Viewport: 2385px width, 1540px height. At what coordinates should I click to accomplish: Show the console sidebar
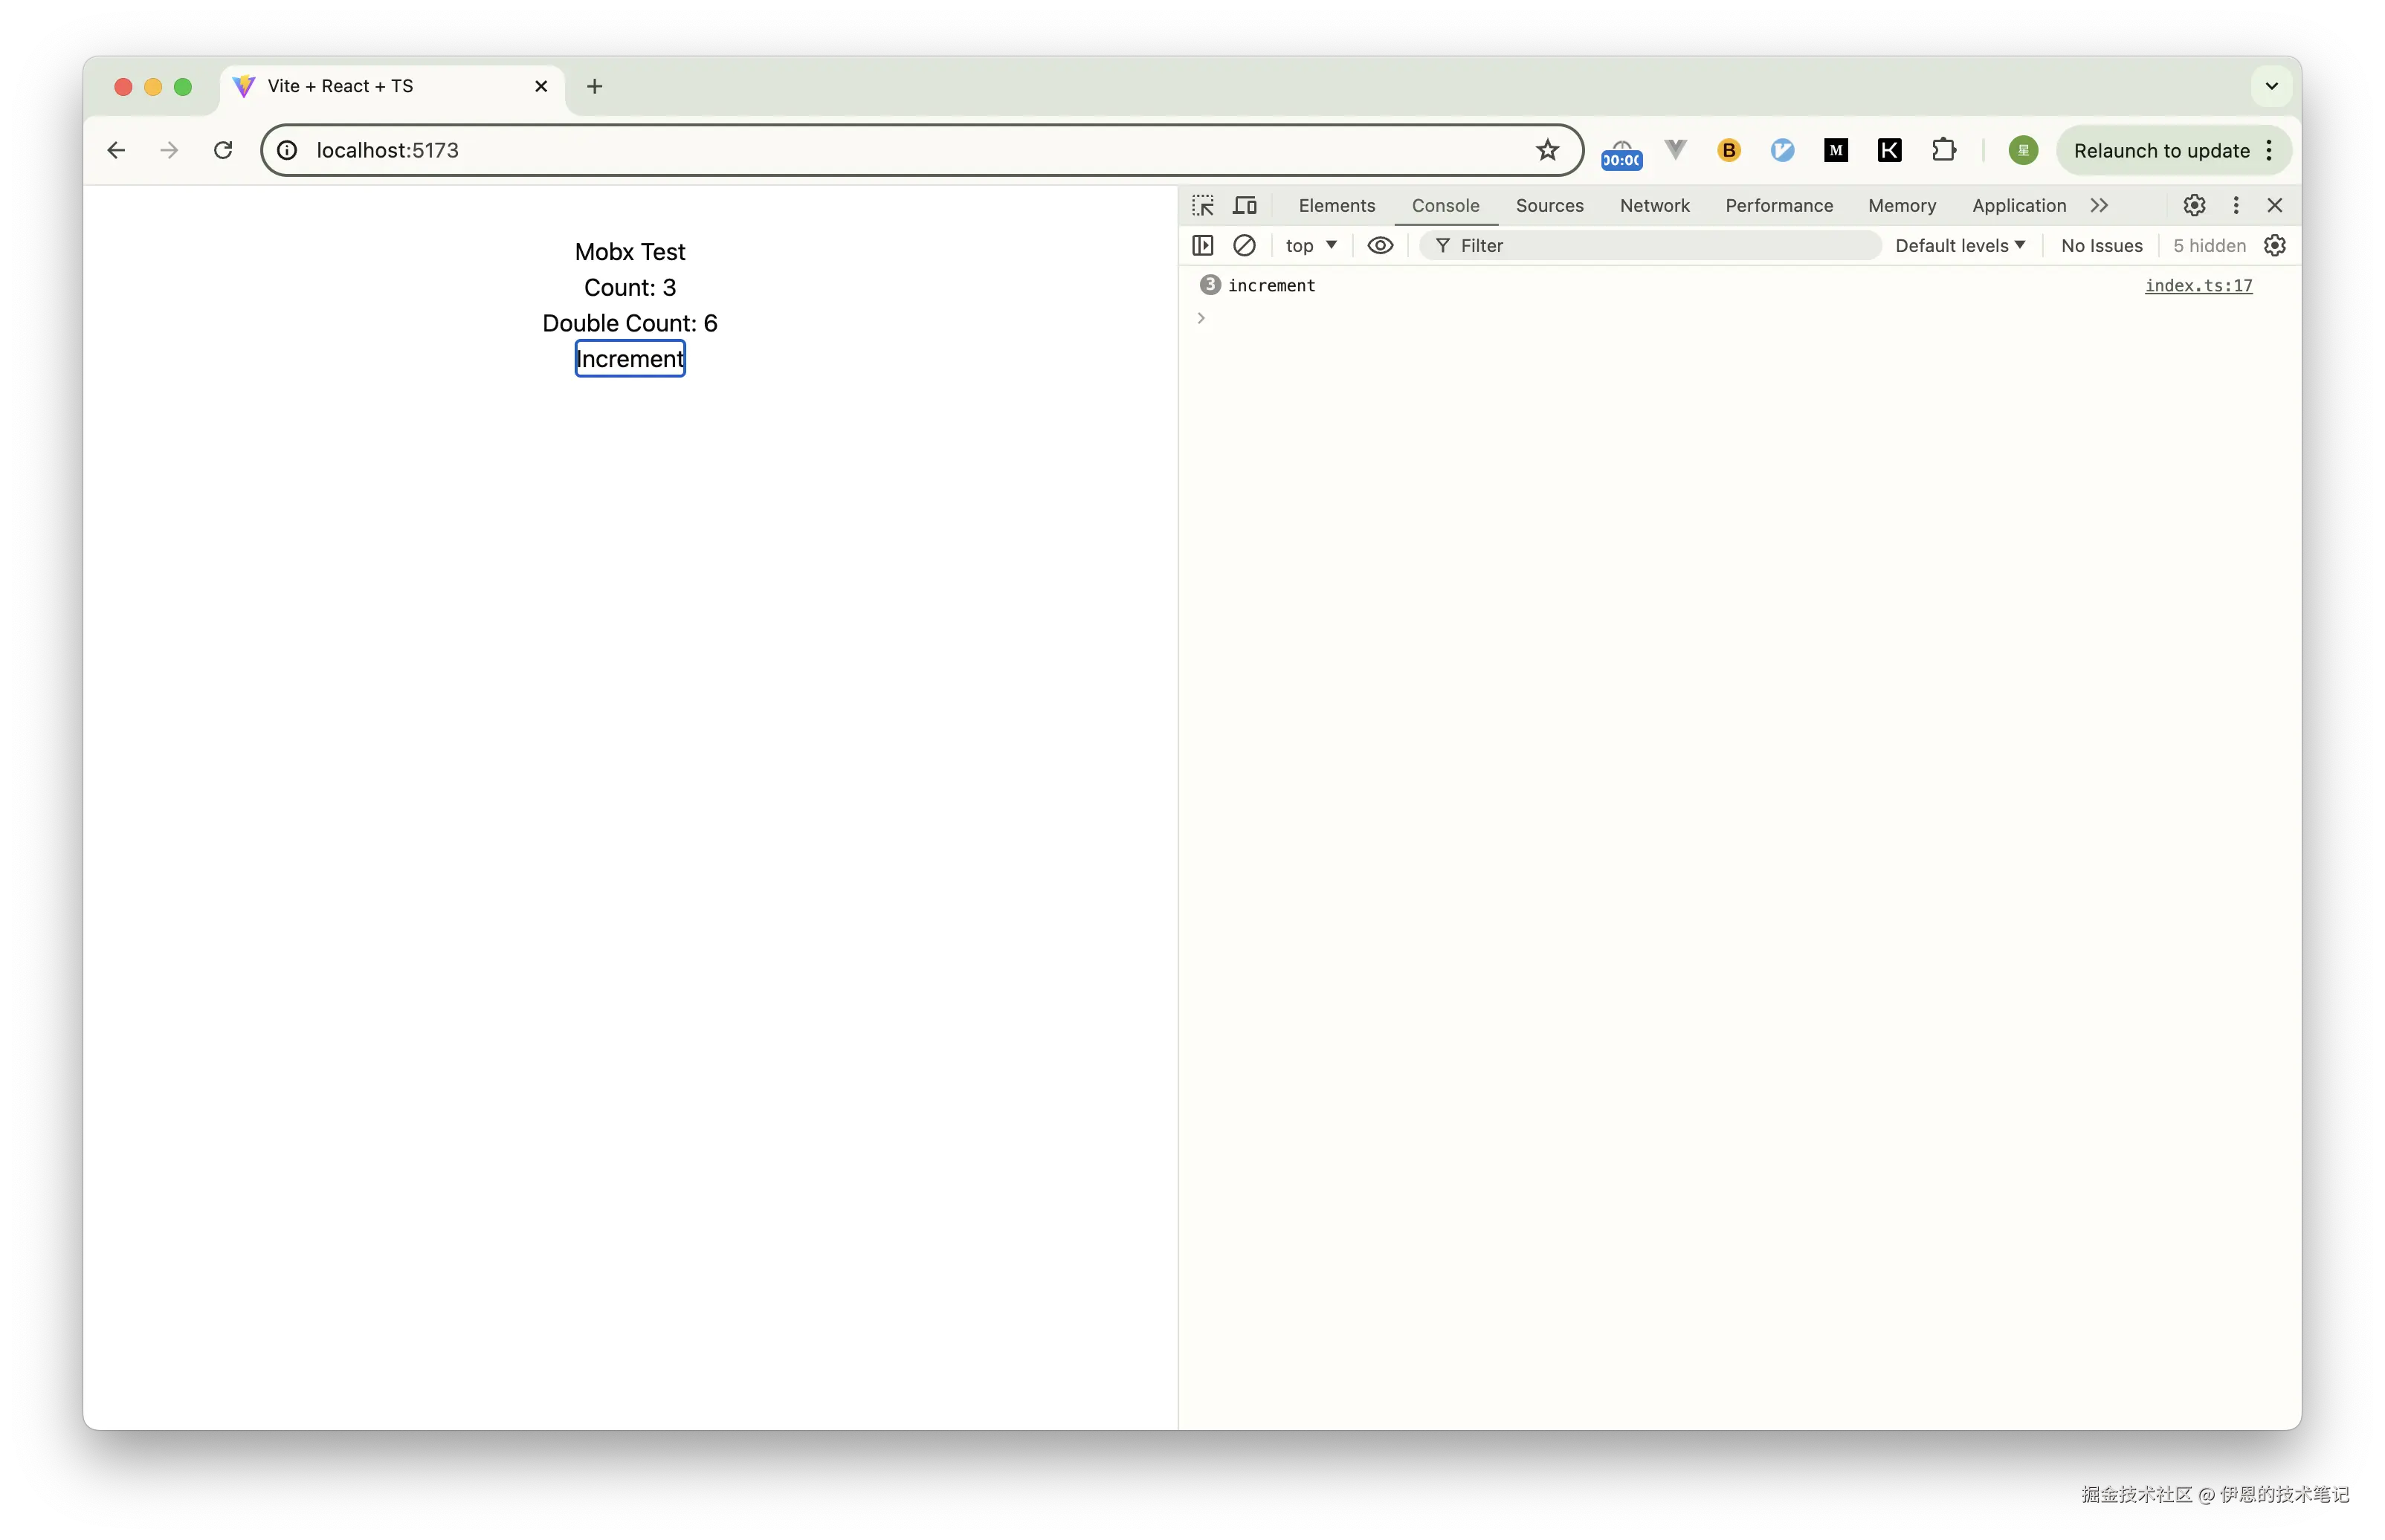click(x=1203, y=245)
